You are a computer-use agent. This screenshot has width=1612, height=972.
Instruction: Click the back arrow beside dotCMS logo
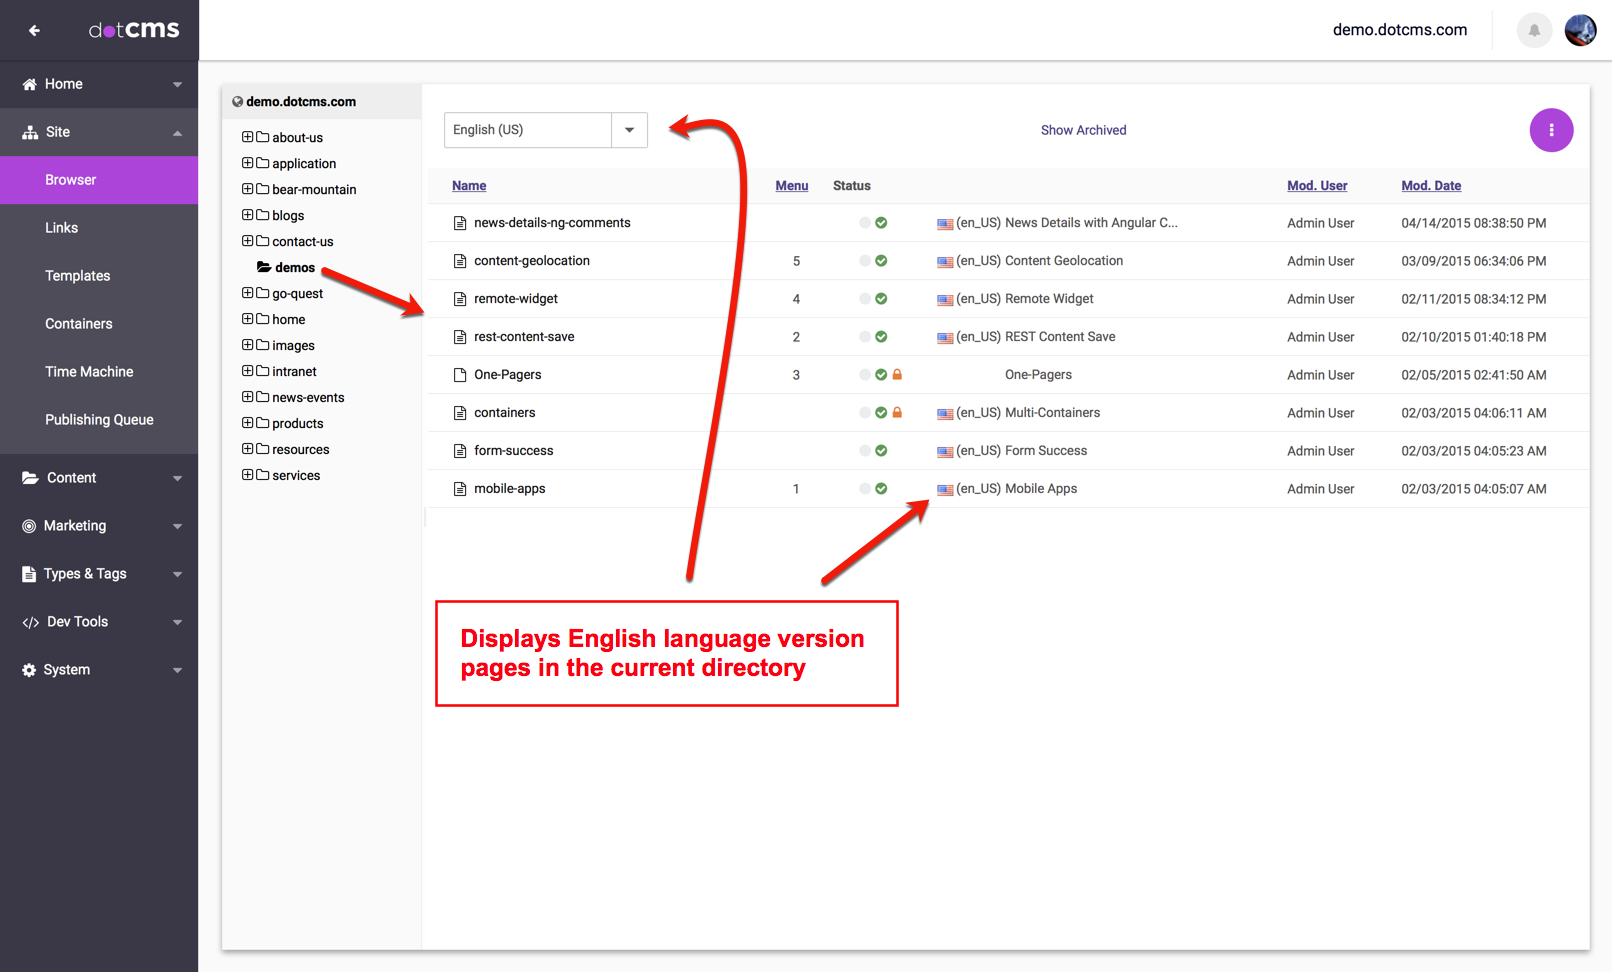34,30
